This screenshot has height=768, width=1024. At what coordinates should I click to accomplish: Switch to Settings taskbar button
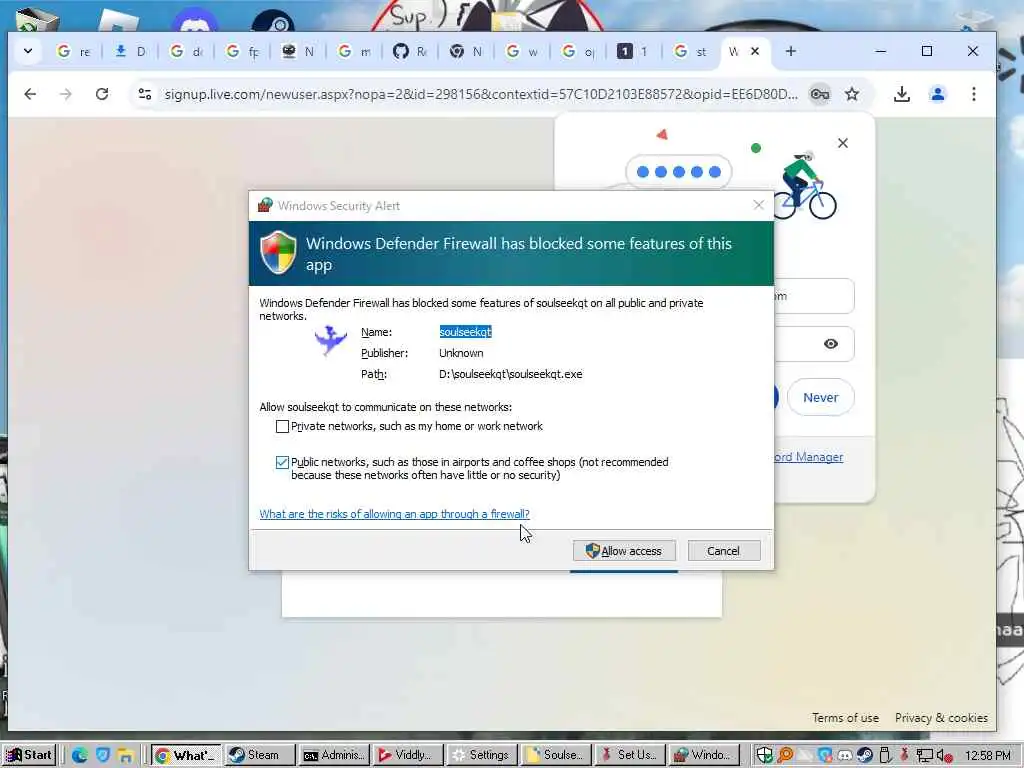pos(481,755)
